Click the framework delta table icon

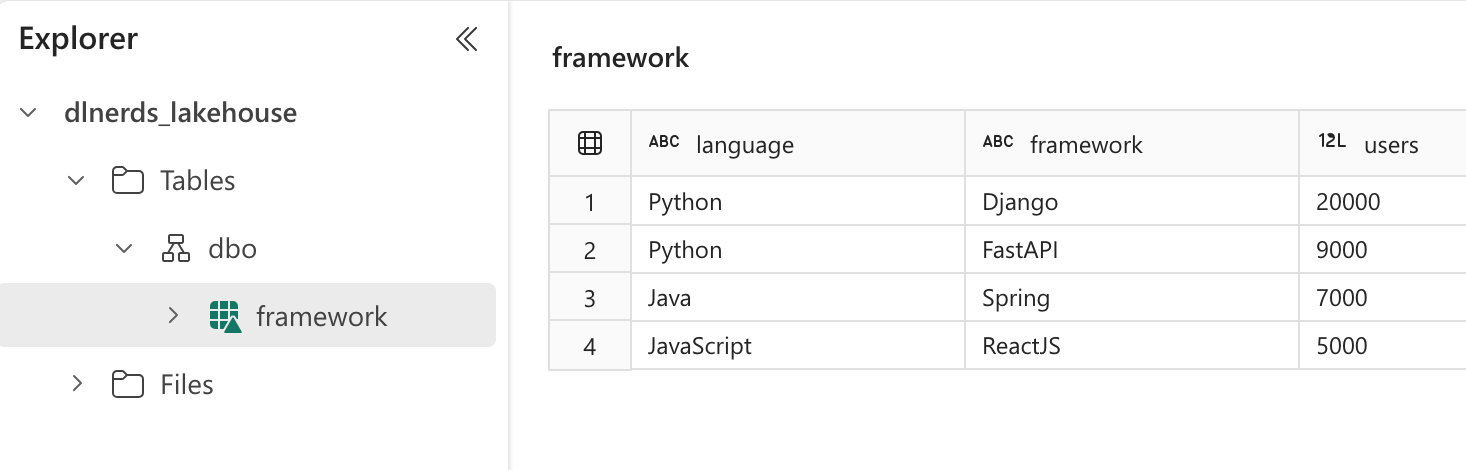point(225,317)
